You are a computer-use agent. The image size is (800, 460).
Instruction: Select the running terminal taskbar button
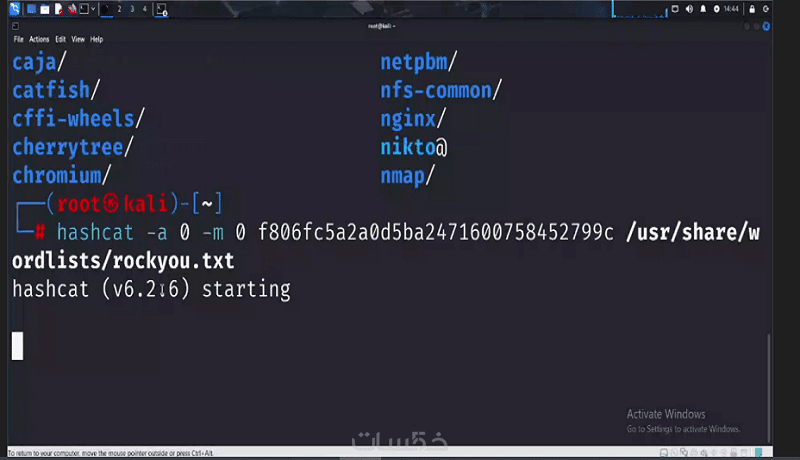[161, 9]
